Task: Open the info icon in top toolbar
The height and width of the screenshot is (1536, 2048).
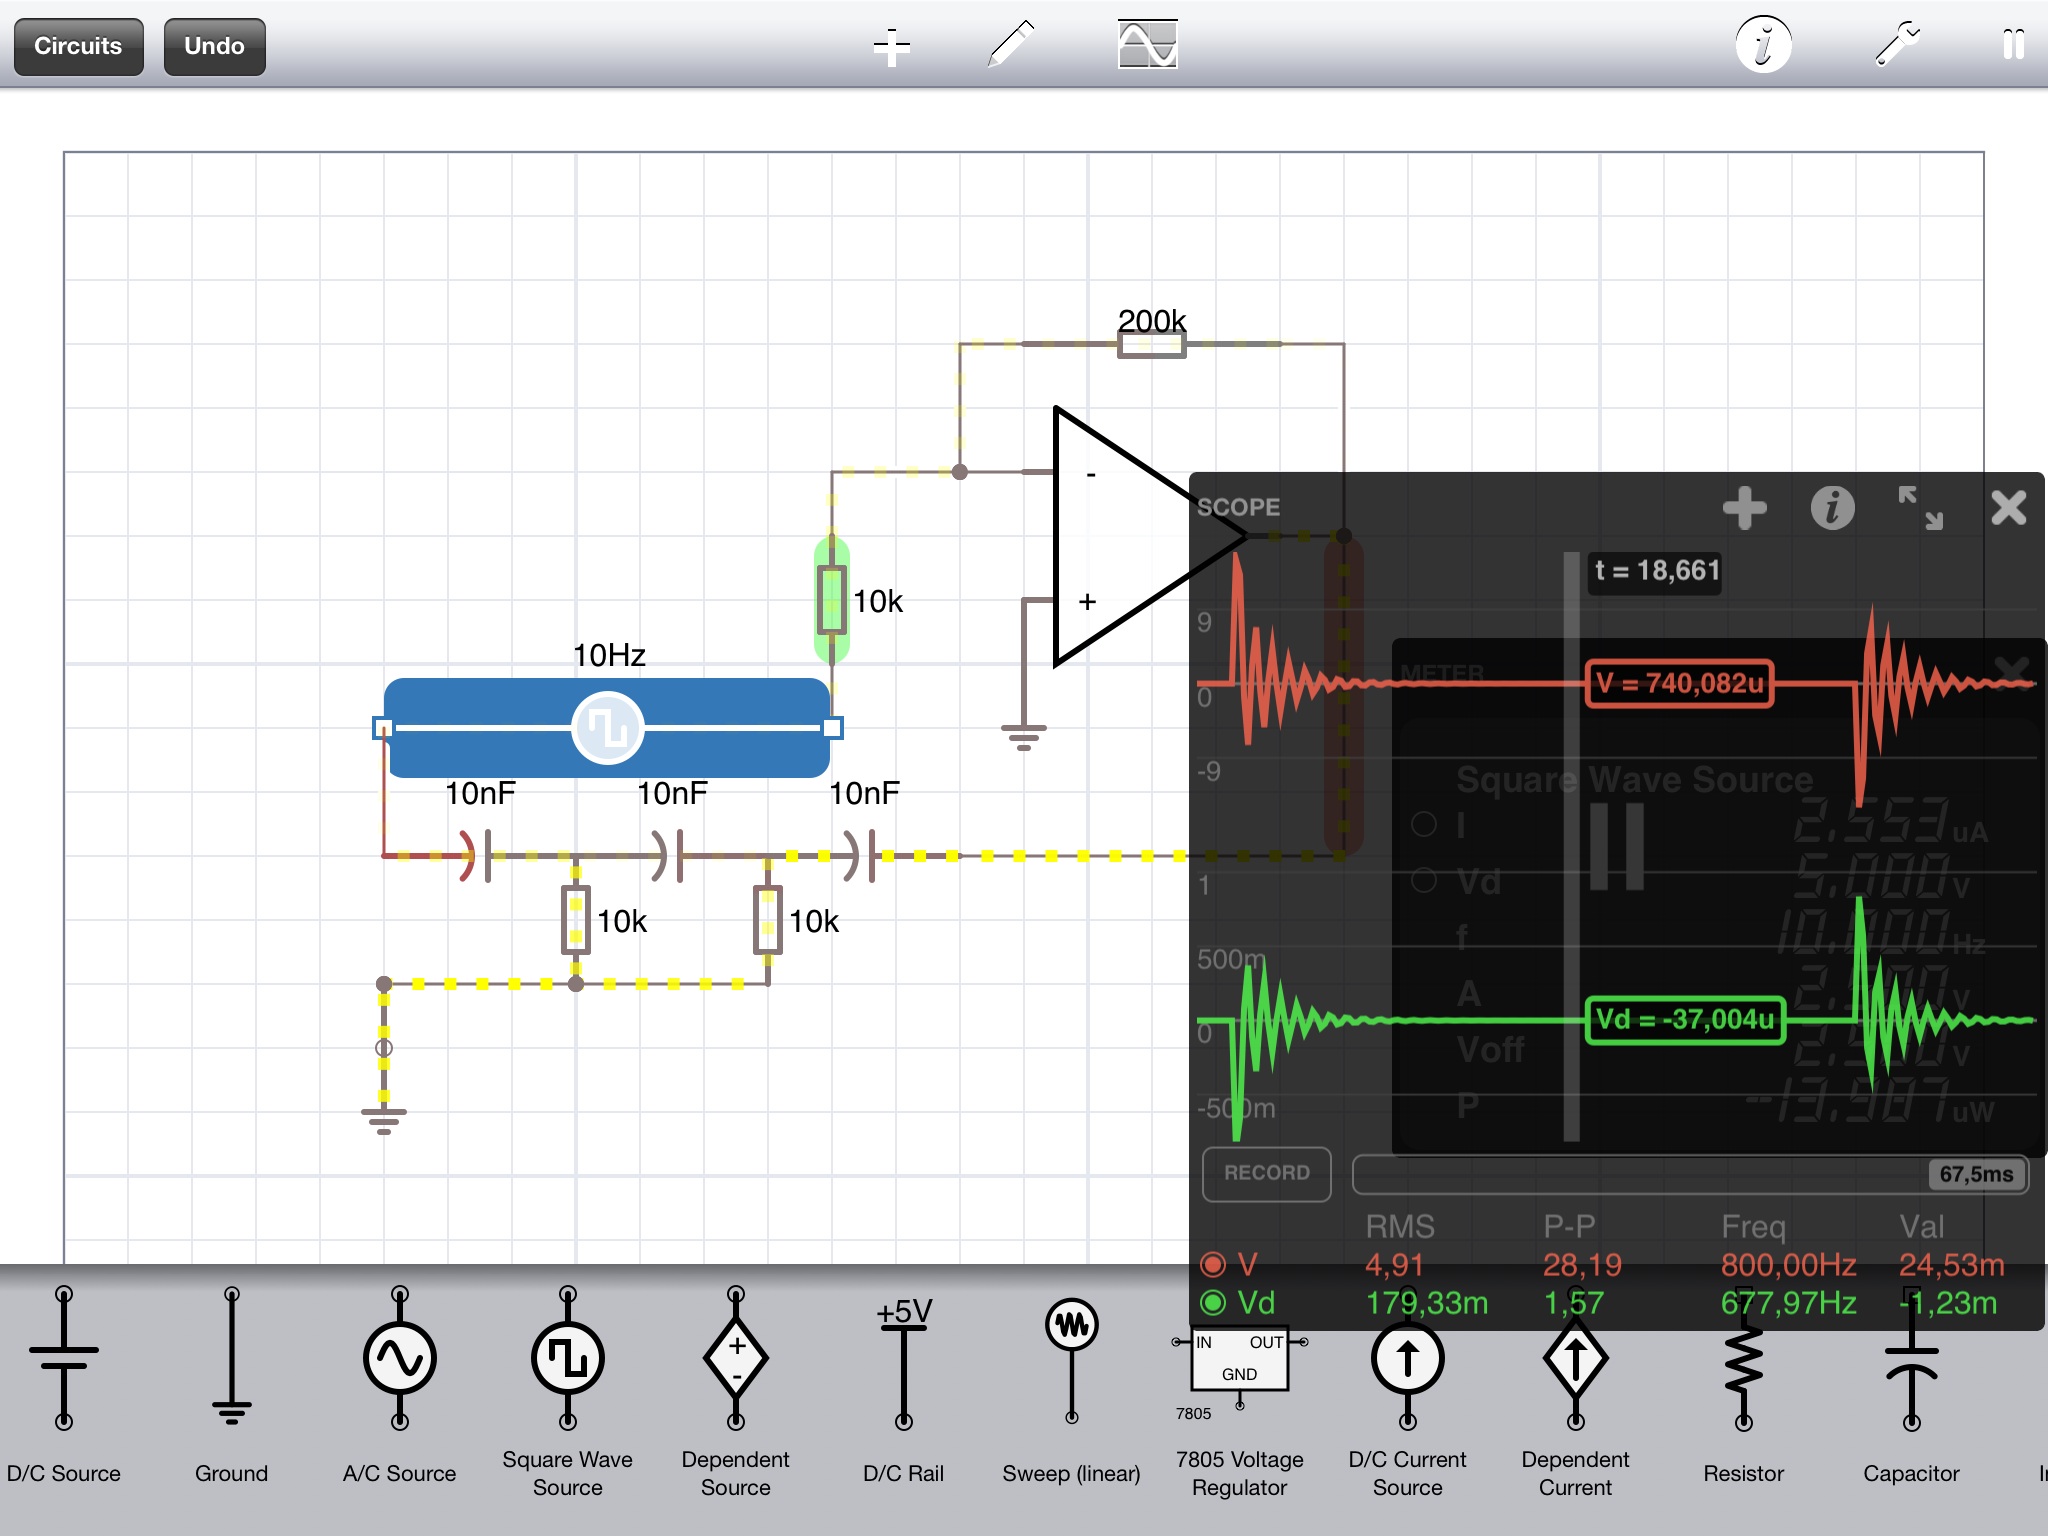Action: 1763,45
